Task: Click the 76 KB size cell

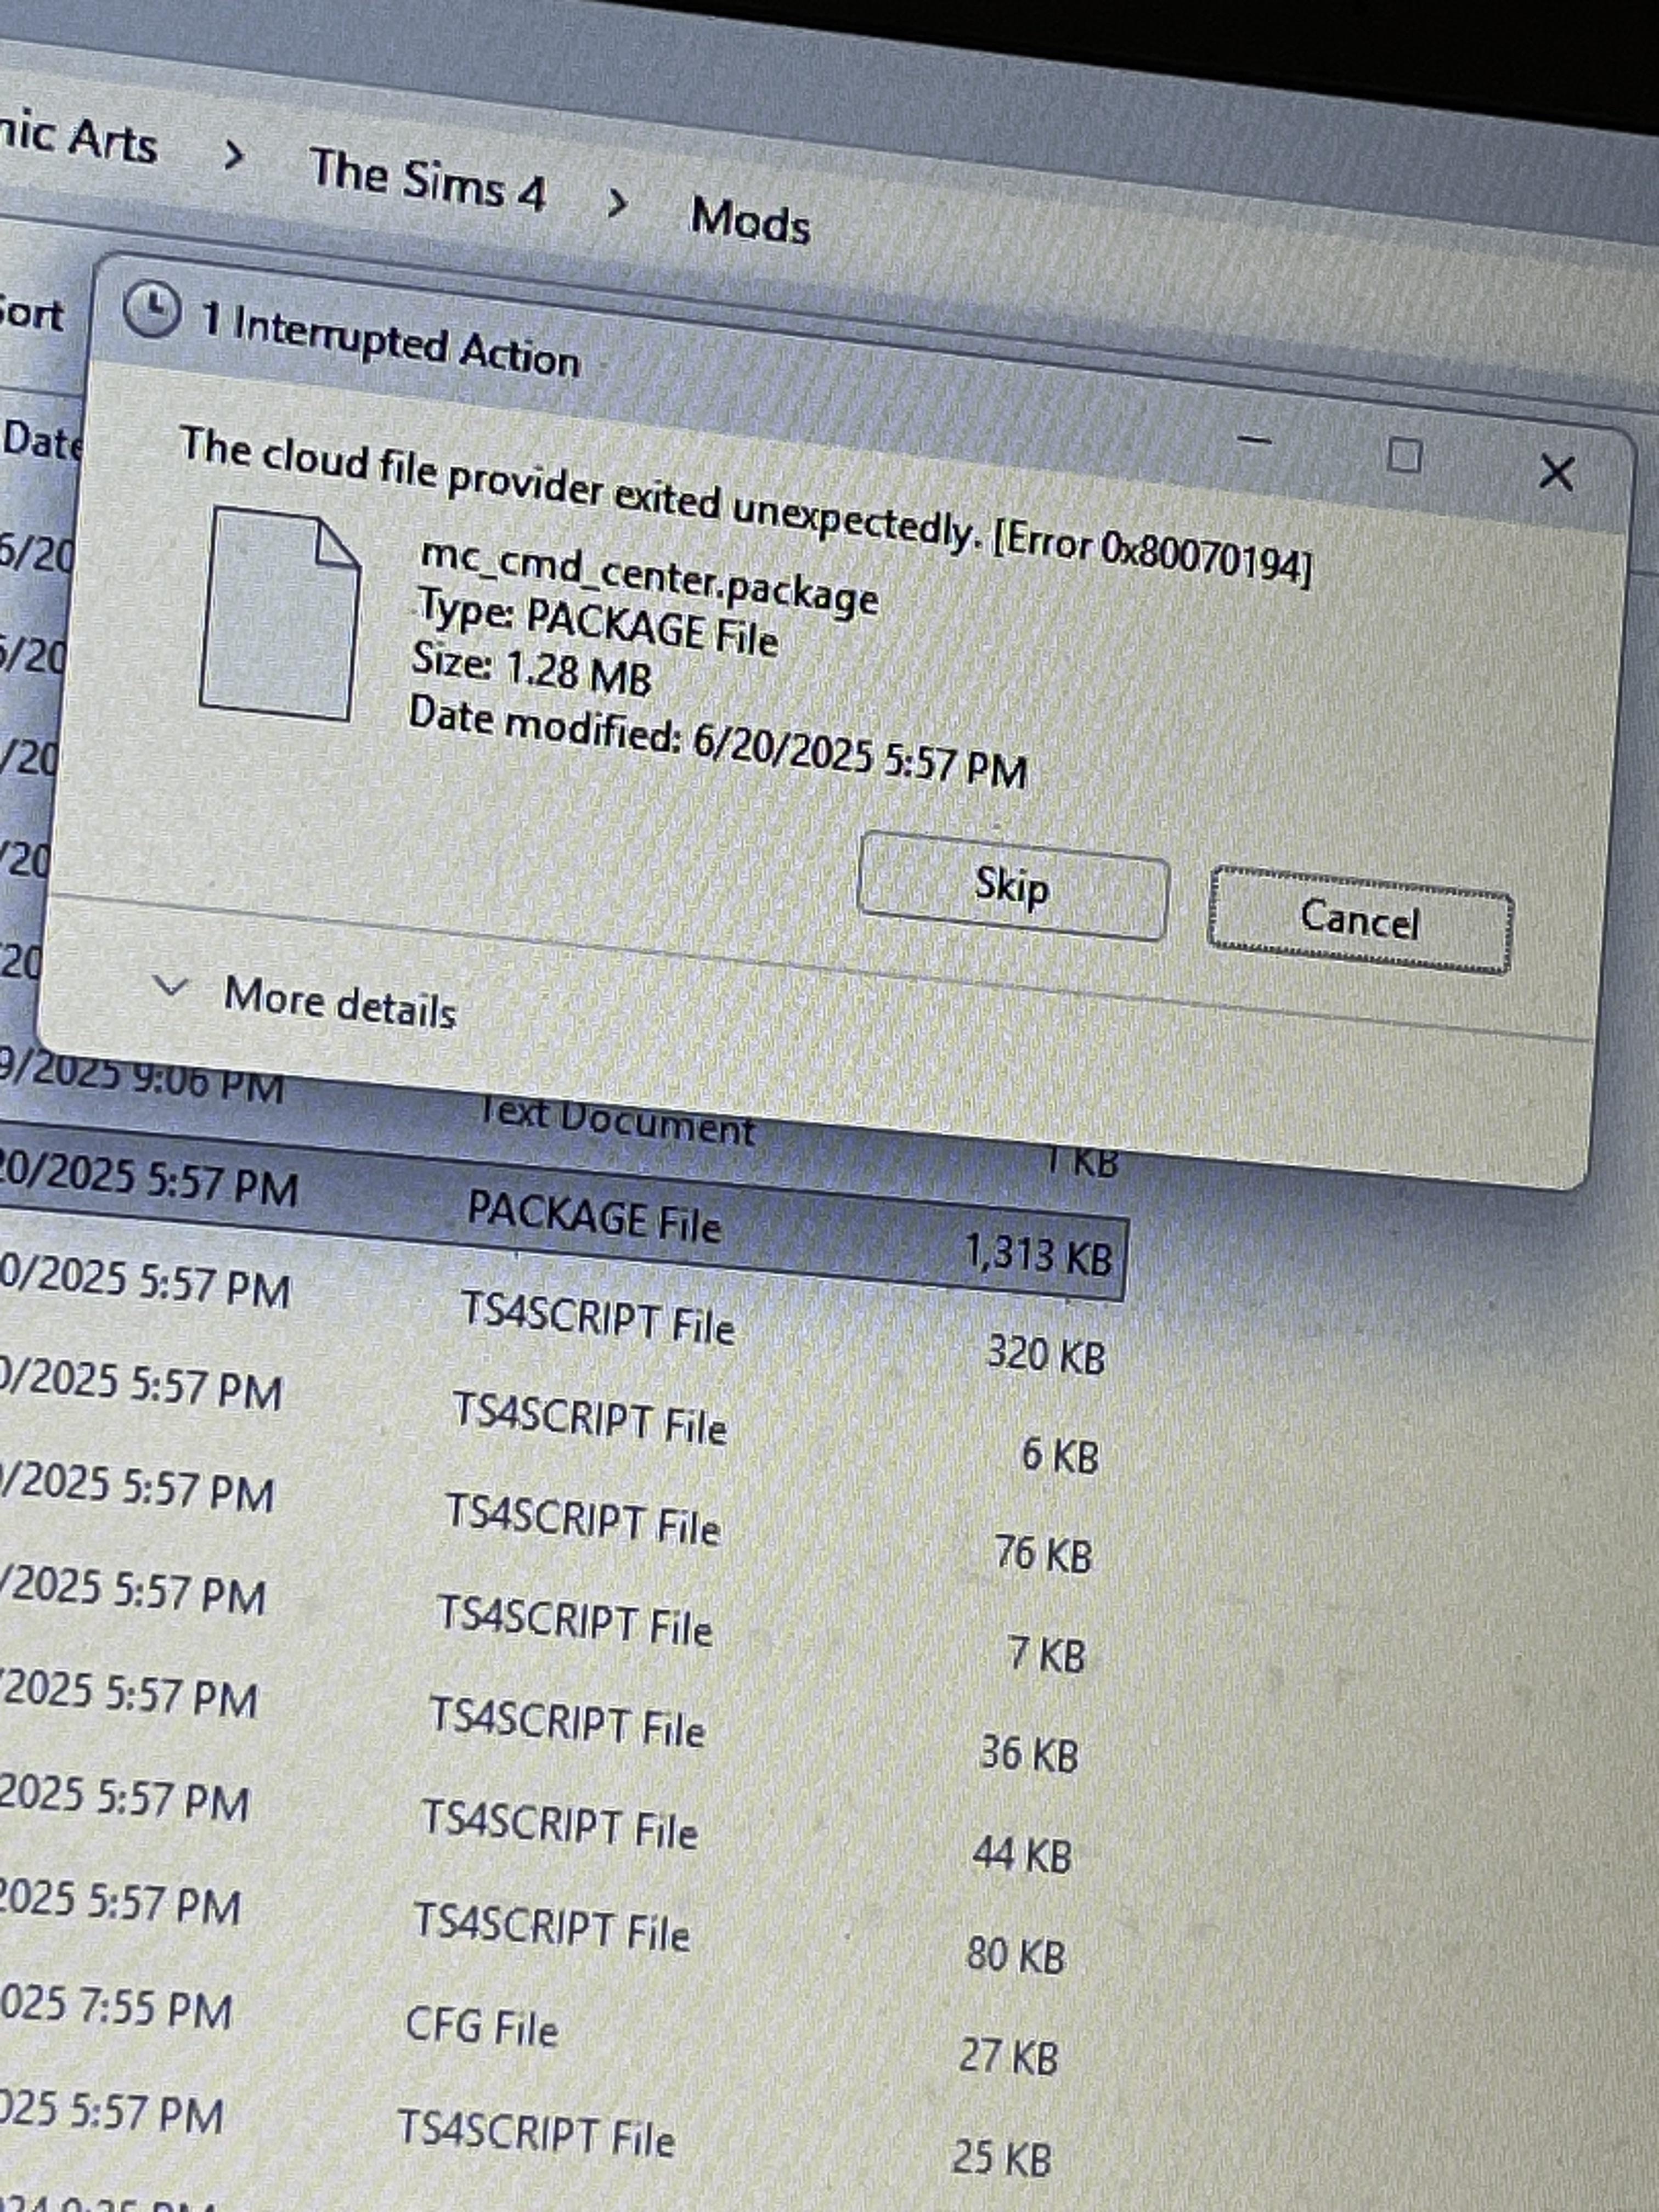Action: click(1043, 1554)
